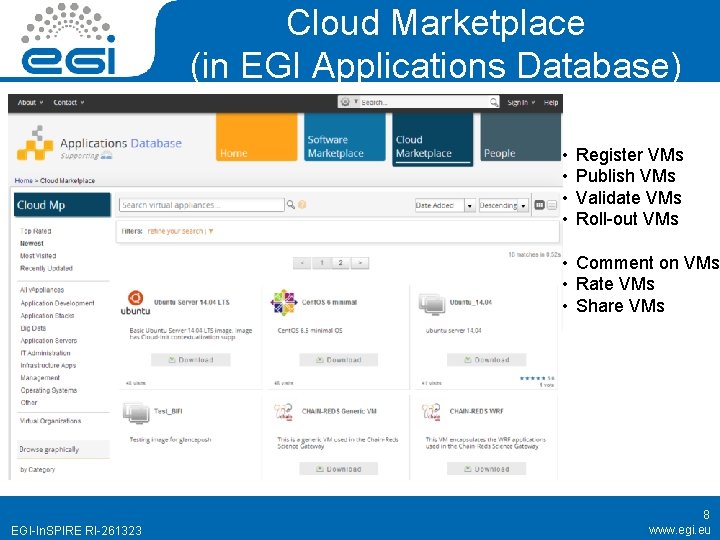This screenshot has width=720, height=540.
Task: Open the Test_BIFI appliance title
Action: tap(168, 411)
